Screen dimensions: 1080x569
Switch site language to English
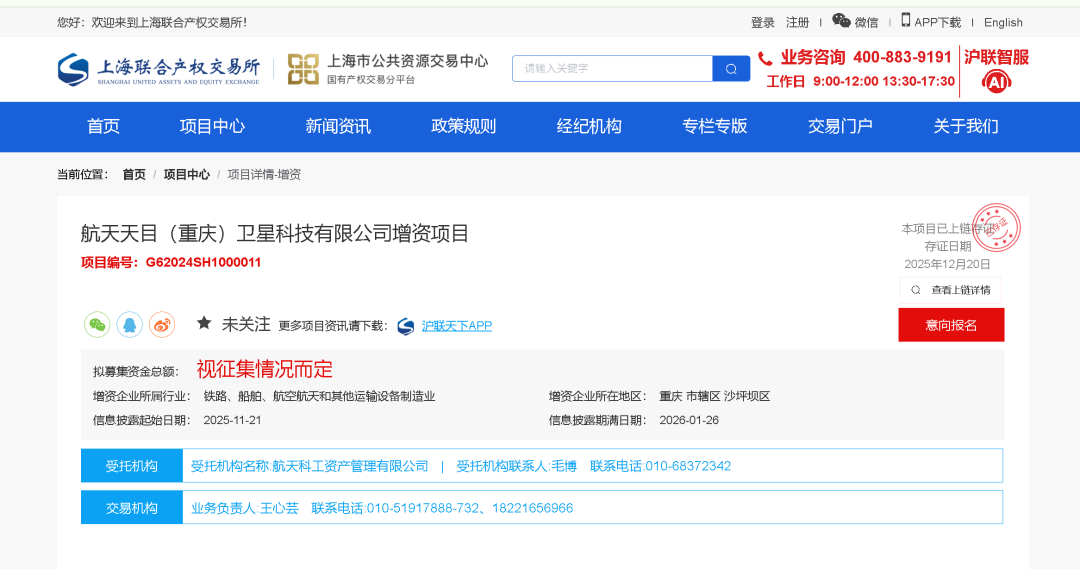point(1003,22)
